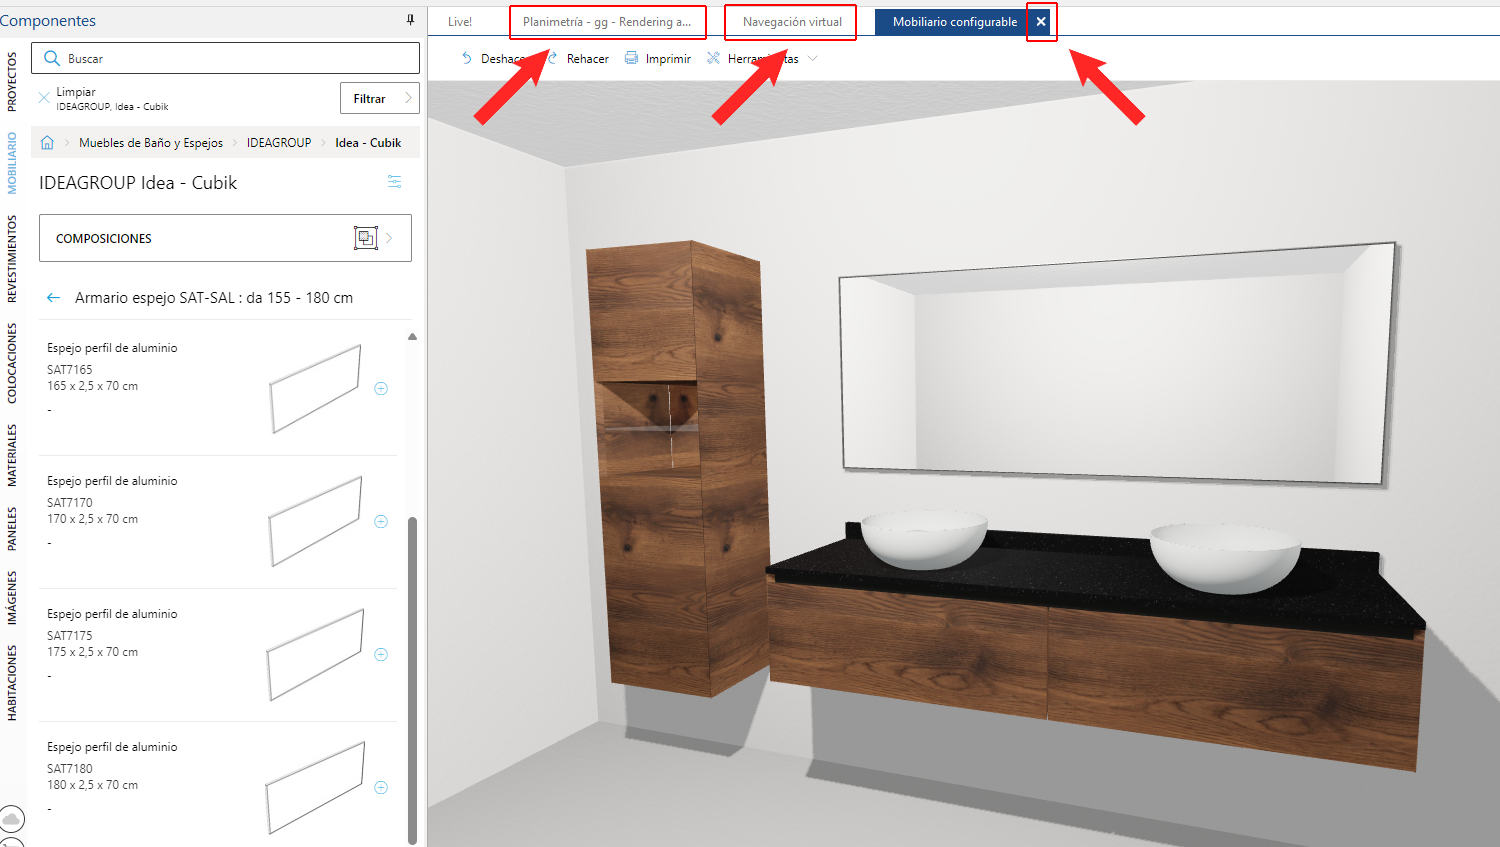The image size is (1500, 847).
Task: Expand the COMPOSICIONES section
Action: coord(225,238)
